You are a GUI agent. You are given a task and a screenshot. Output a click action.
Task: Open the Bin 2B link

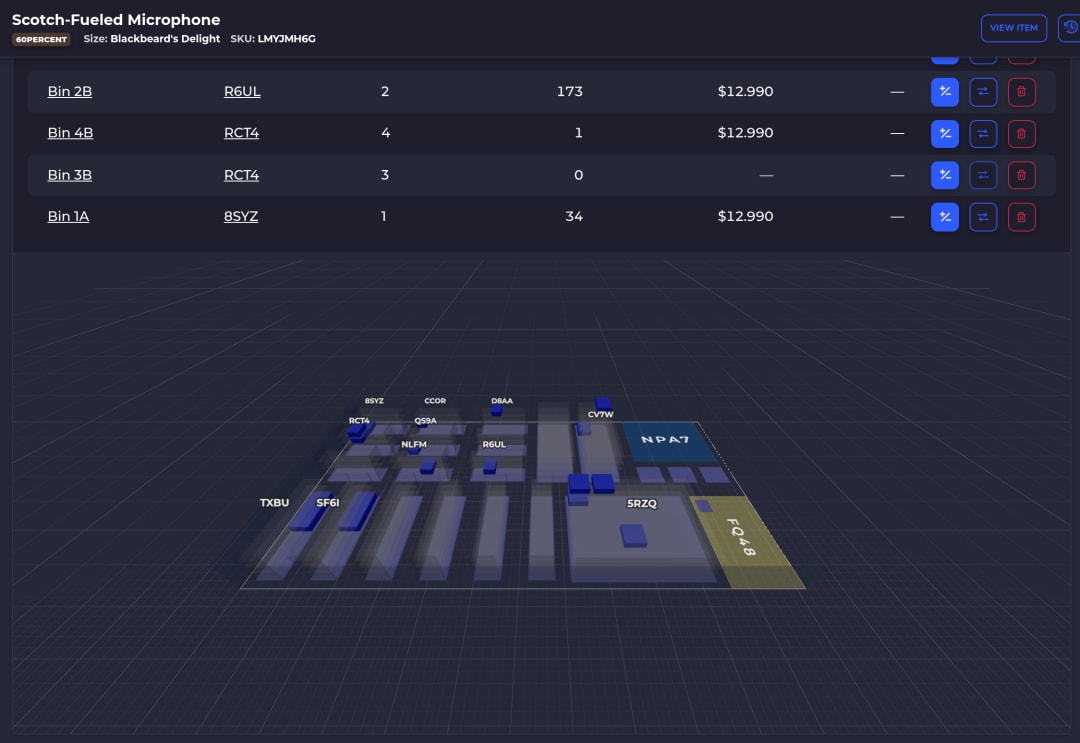point(70,92)
